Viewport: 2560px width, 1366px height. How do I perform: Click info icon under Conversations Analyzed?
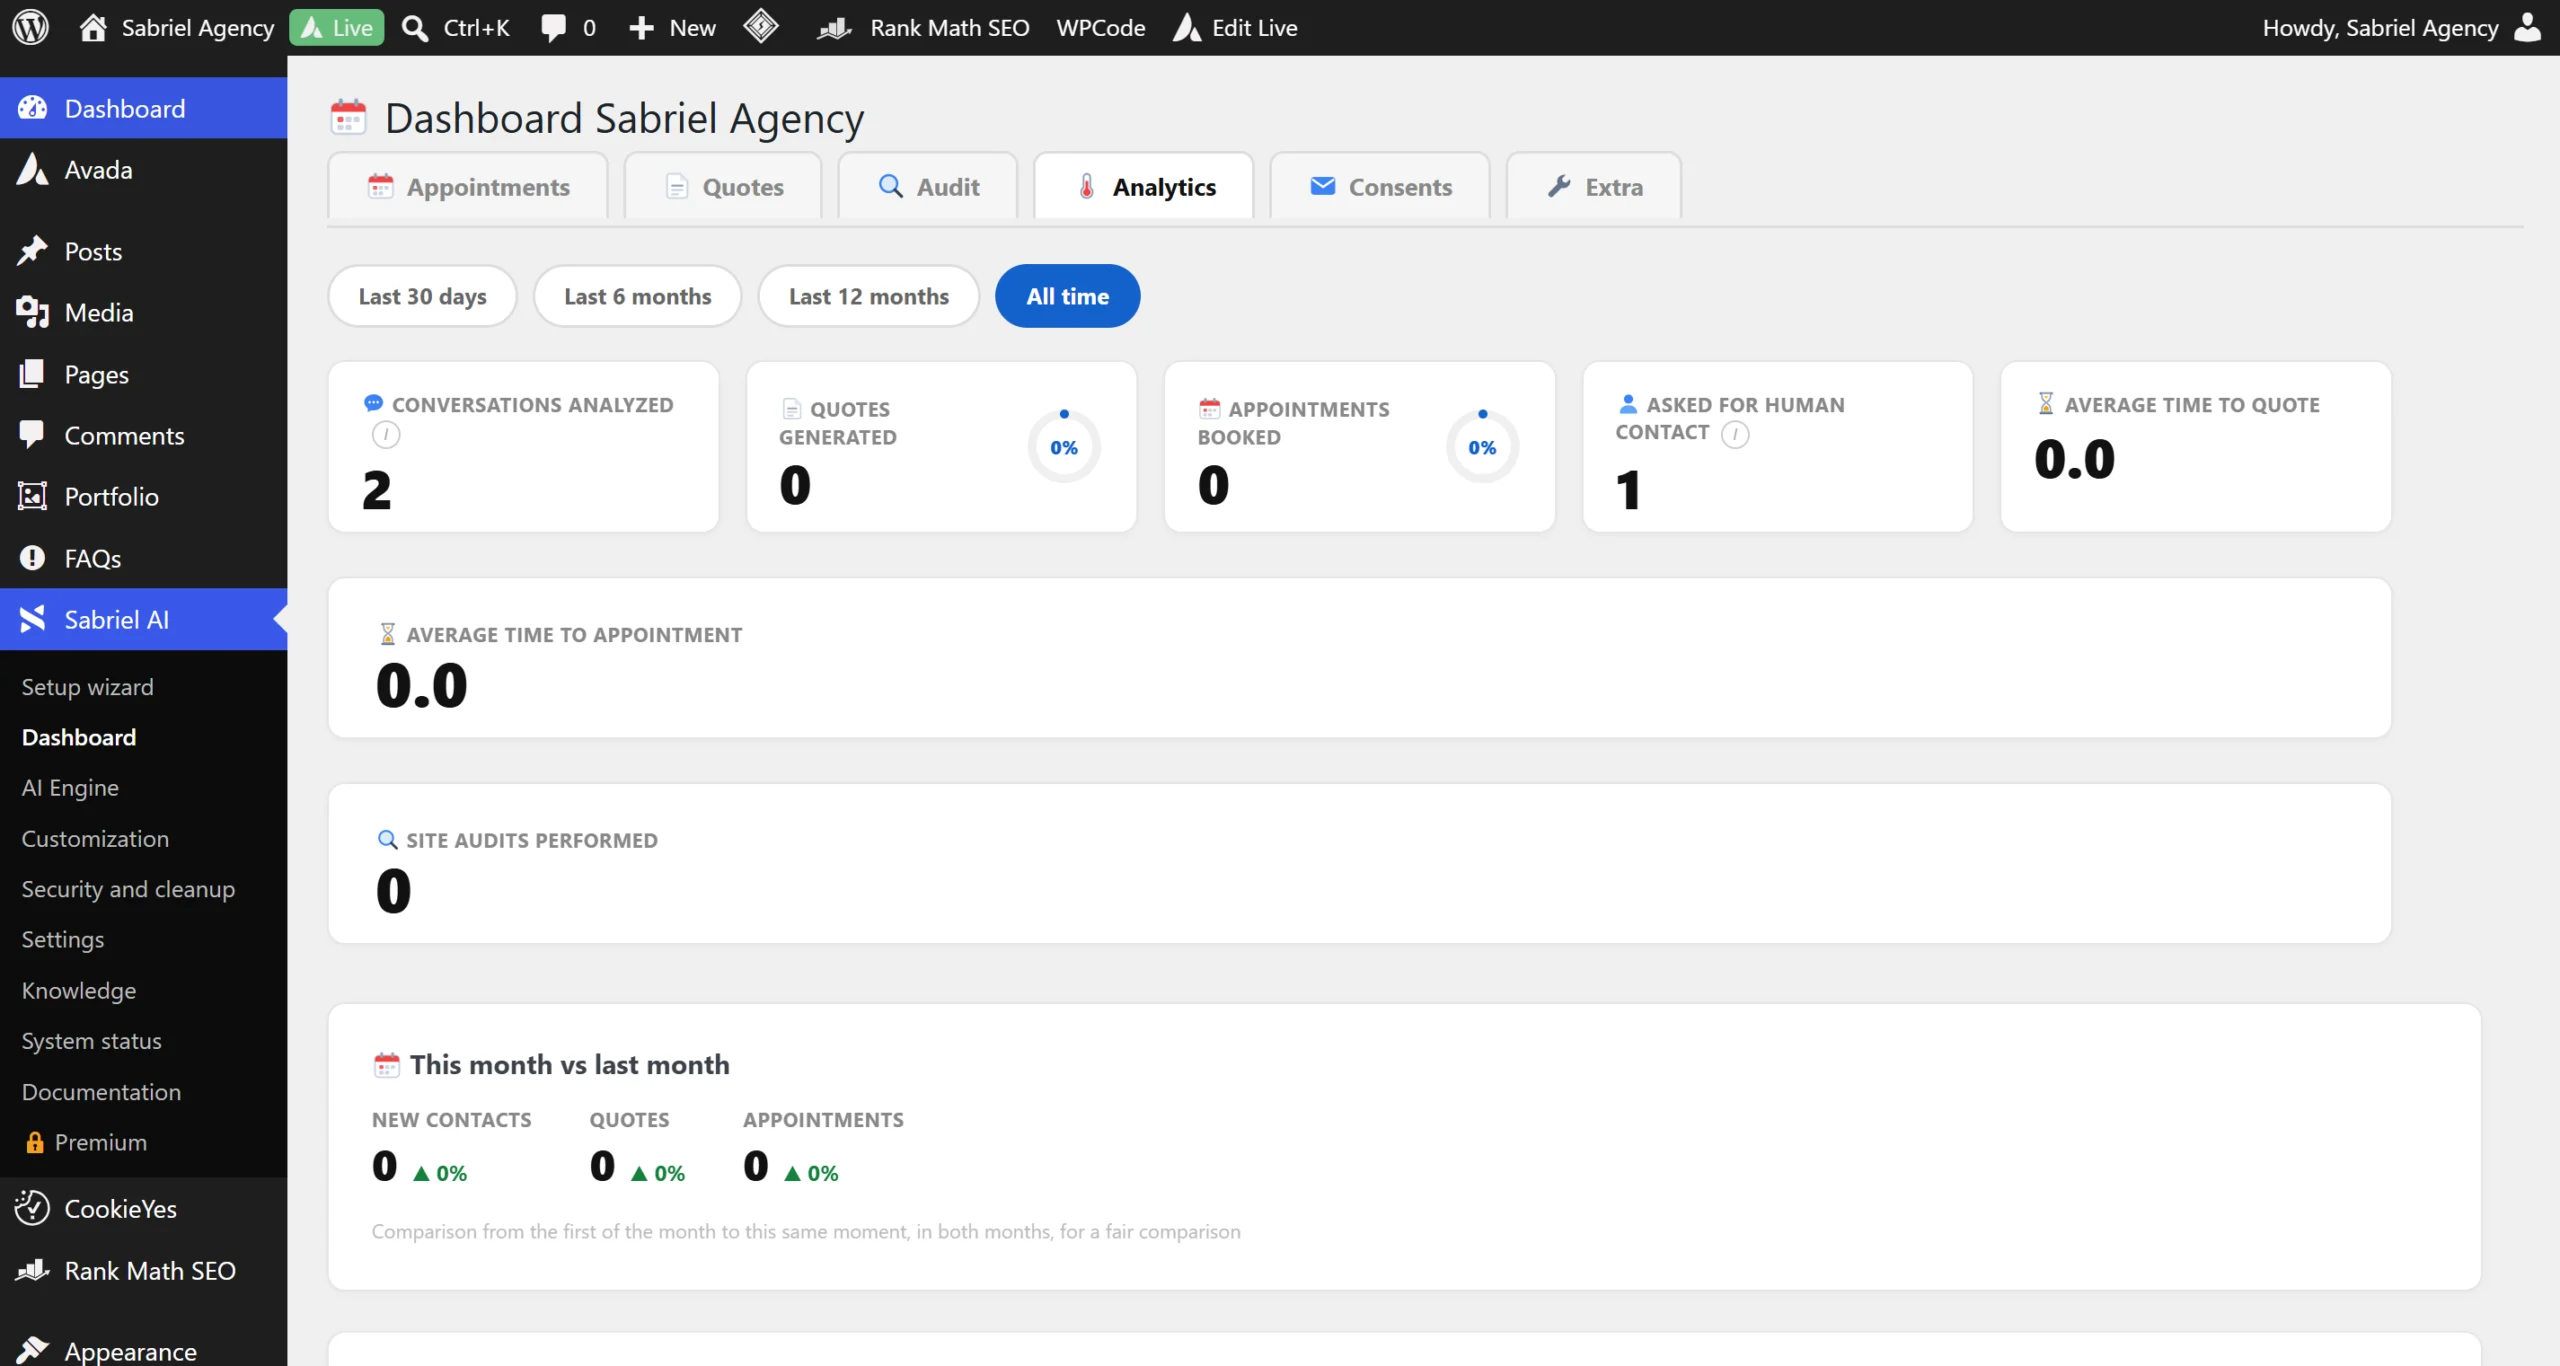pos(386,435)
